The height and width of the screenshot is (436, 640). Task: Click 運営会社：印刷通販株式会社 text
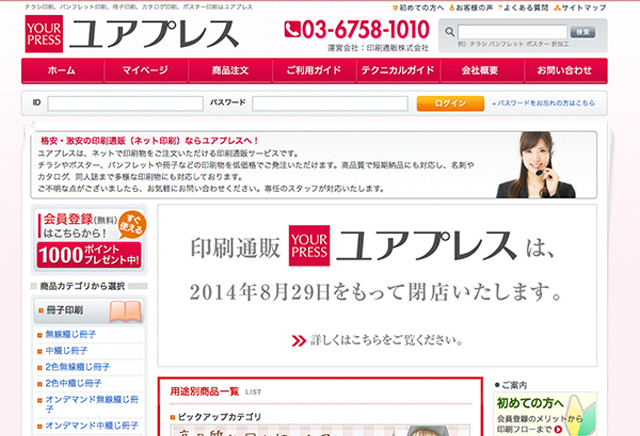(x=378, y=48)
